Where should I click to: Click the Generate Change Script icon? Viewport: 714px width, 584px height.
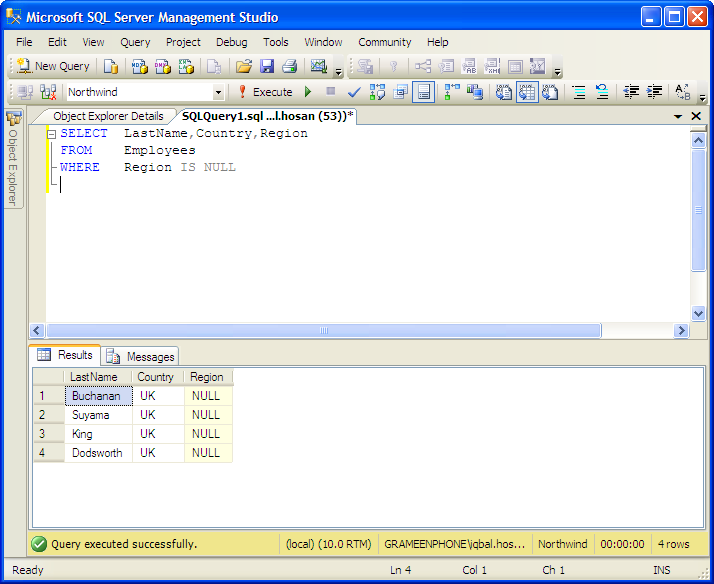365,66
